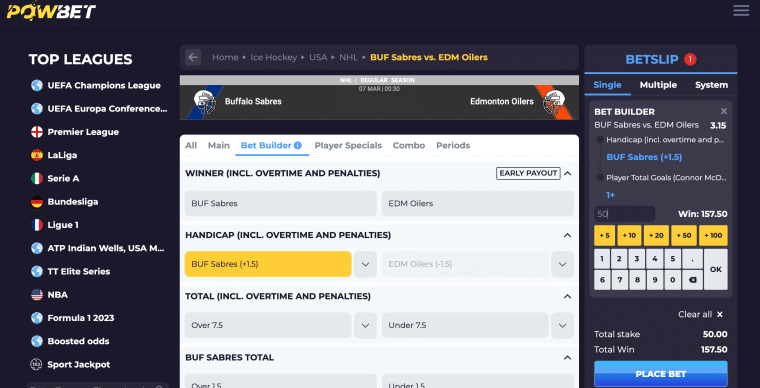Screen dimensions: 760x388
Task: Click the stake input field
Action: pyautogui.click(x=624, y=214)
